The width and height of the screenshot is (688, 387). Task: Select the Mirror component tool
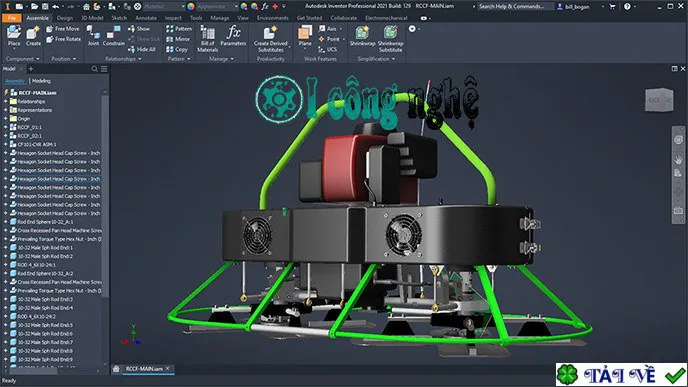coord(178,39)
